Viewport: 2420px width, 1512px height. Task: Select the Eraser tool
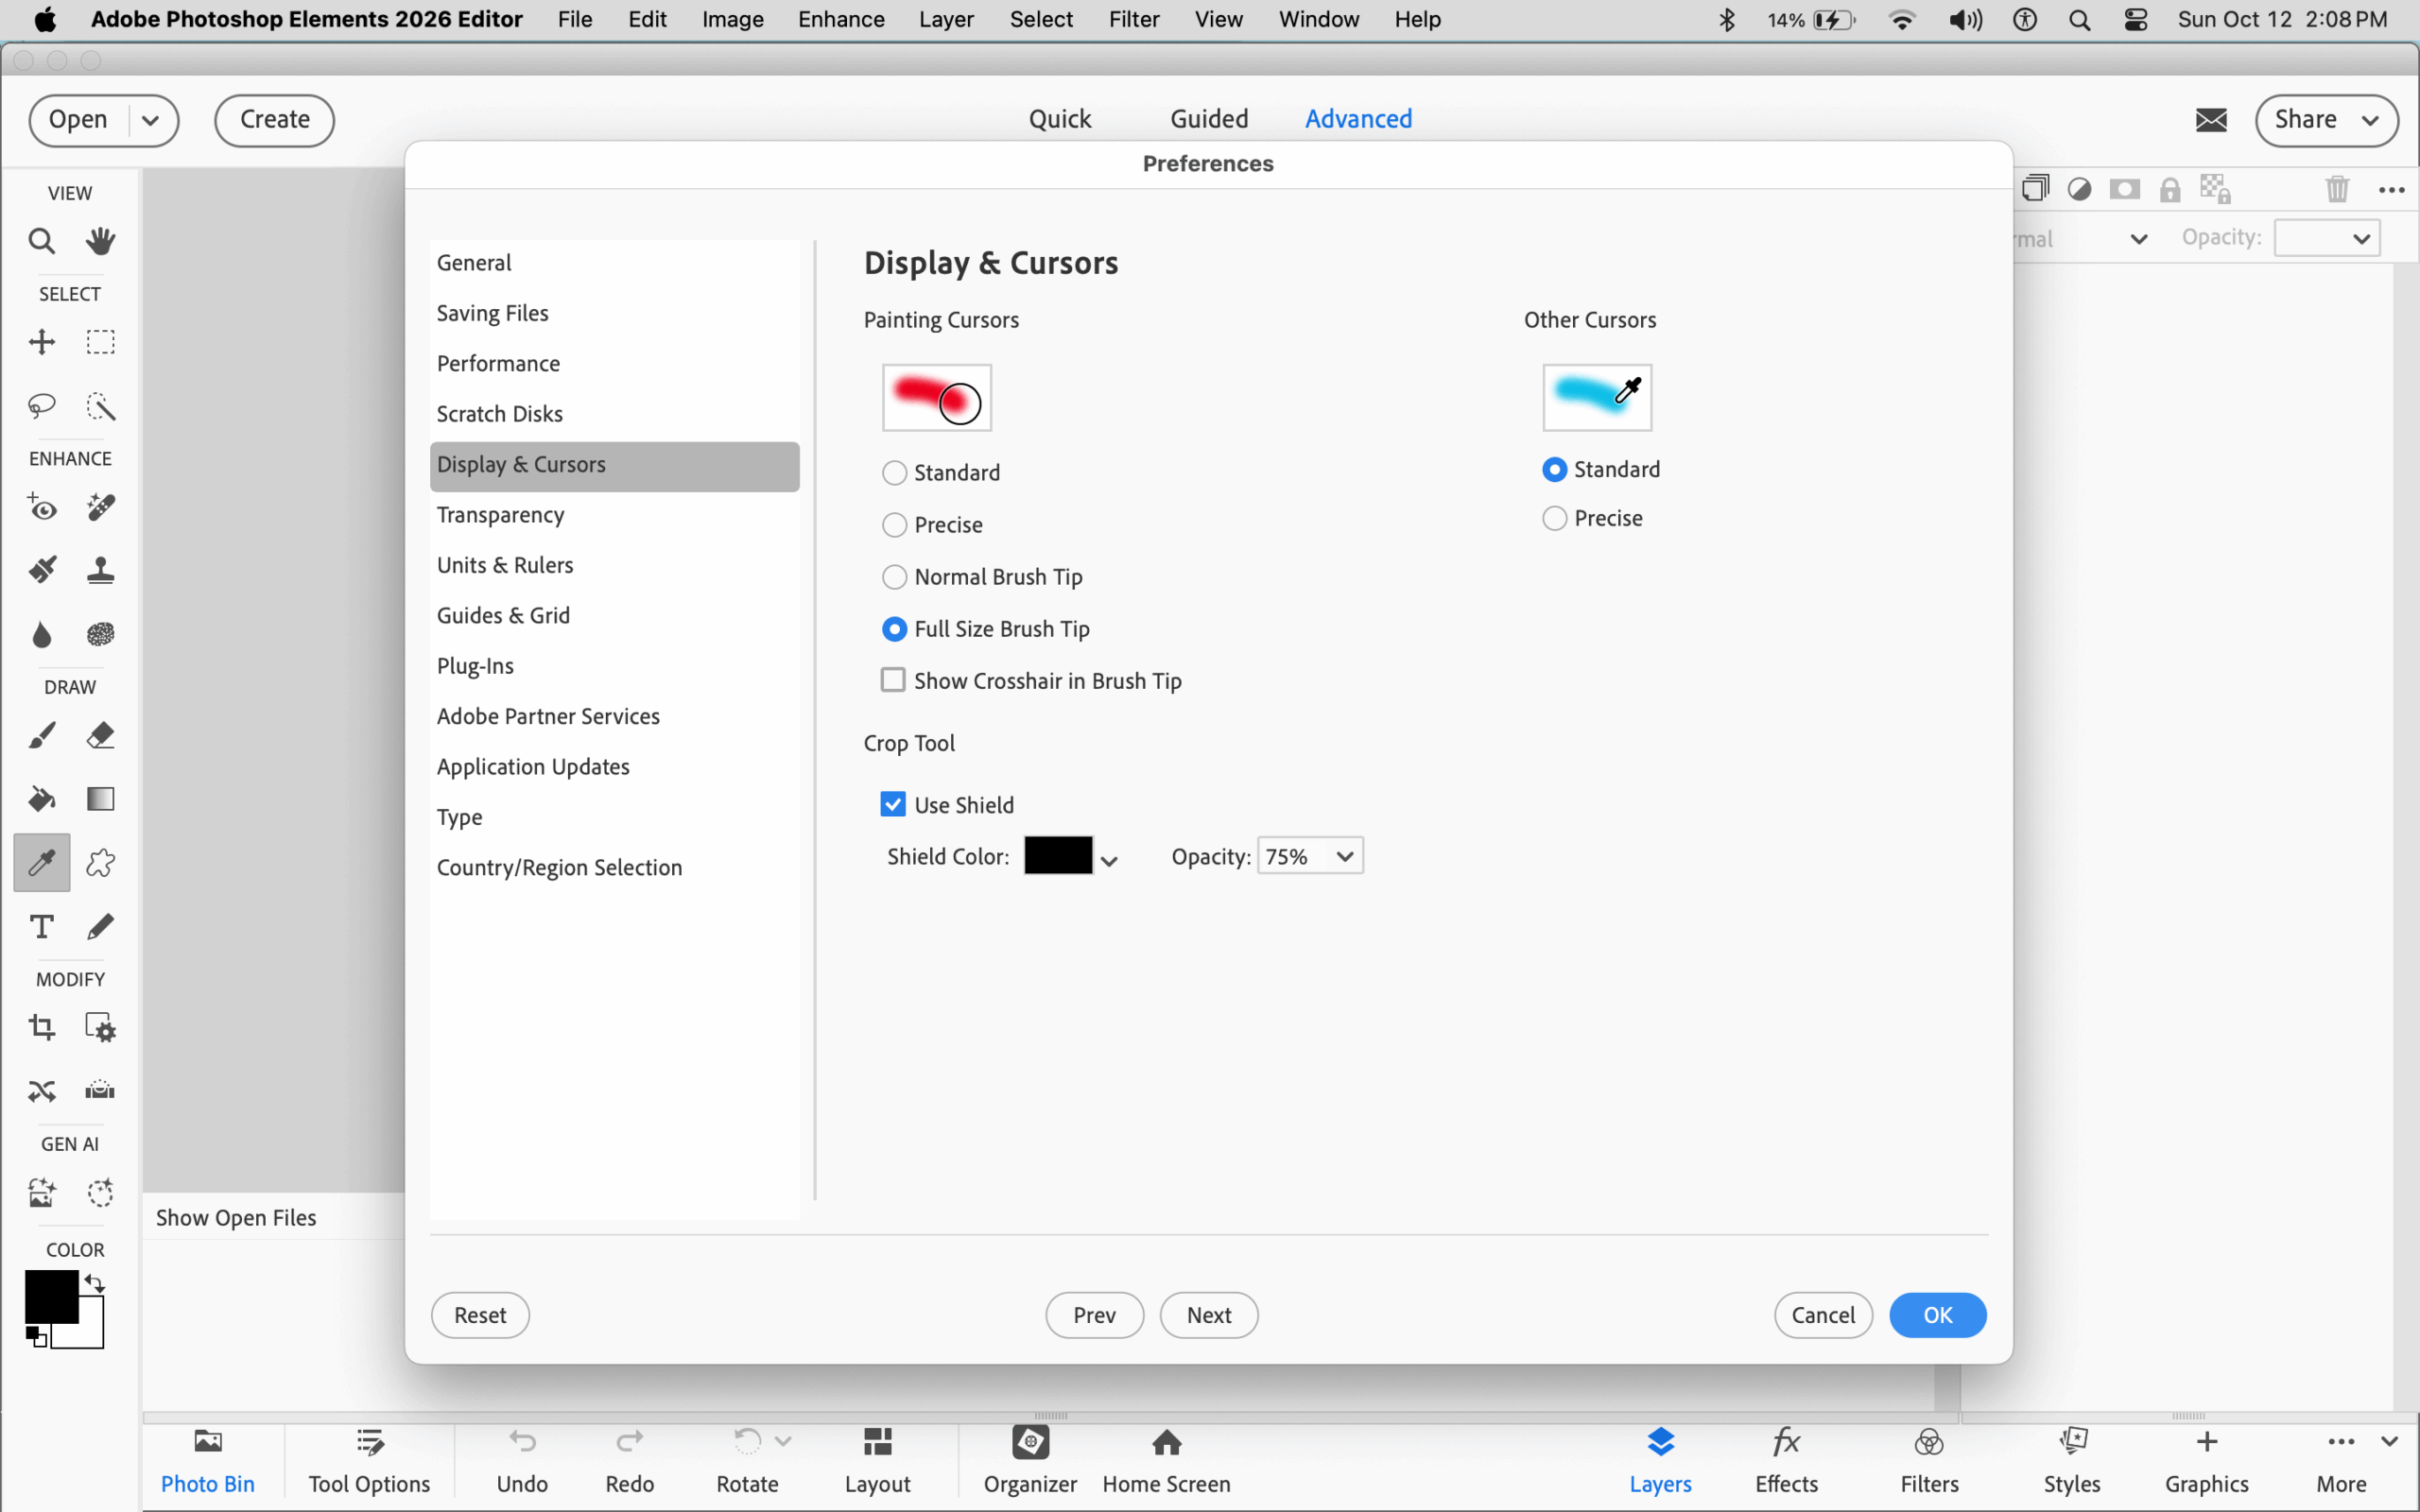click(x=101, y=735)
